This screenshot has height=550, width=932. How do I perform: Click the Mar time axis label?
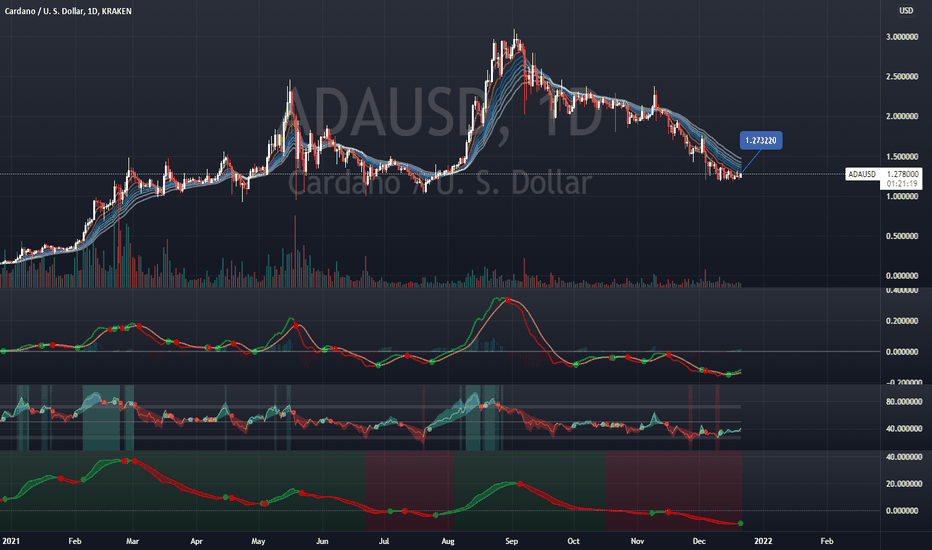click(x=133, y=541)
